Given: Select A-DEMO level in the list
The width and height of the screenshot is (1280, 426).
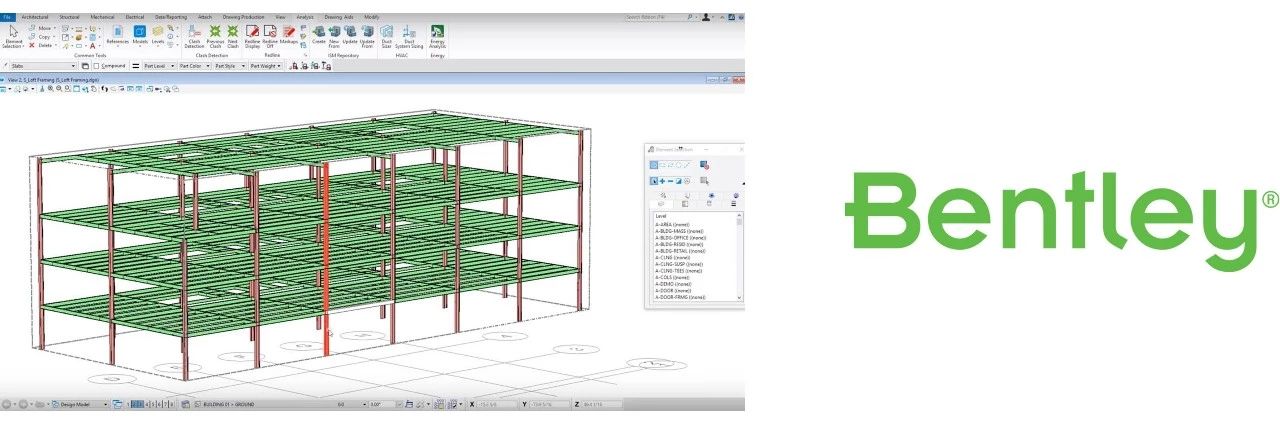Looking at the screenshot, I should tap(672, 284).
